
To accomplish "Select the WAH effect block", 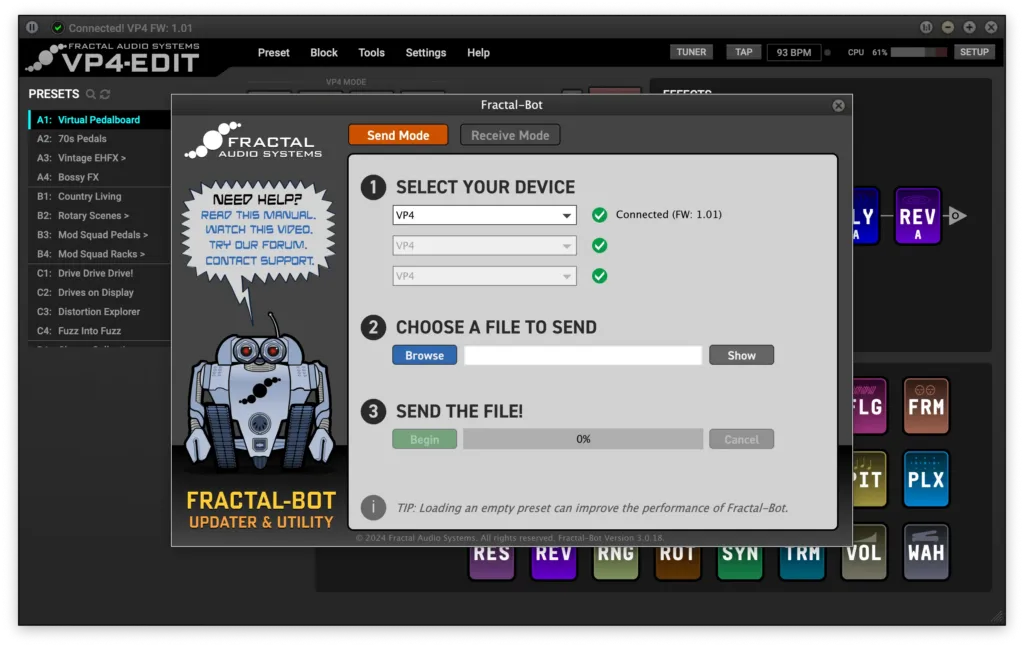I will [925, 552].
